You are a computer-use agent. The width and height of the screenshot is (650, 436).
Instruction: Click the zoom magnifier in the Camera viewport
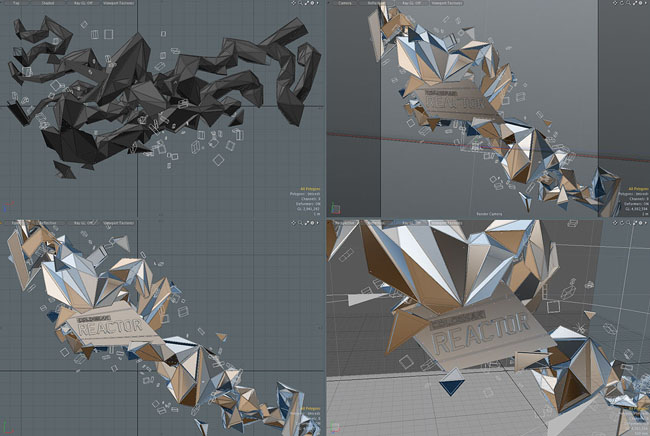628,3
